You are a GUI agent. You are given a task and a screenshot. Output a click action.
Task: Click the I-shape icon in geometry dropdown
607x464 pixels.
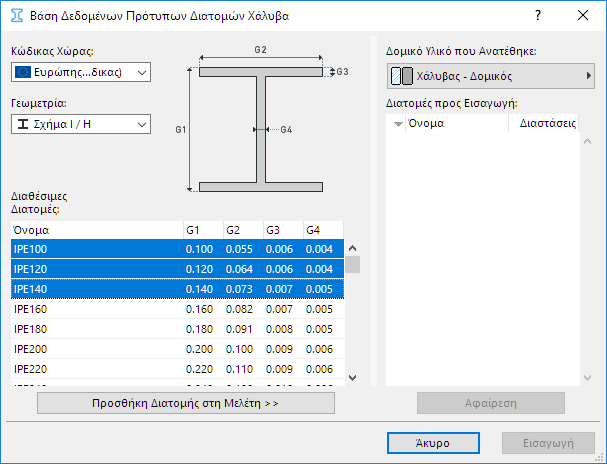point(23,124)
